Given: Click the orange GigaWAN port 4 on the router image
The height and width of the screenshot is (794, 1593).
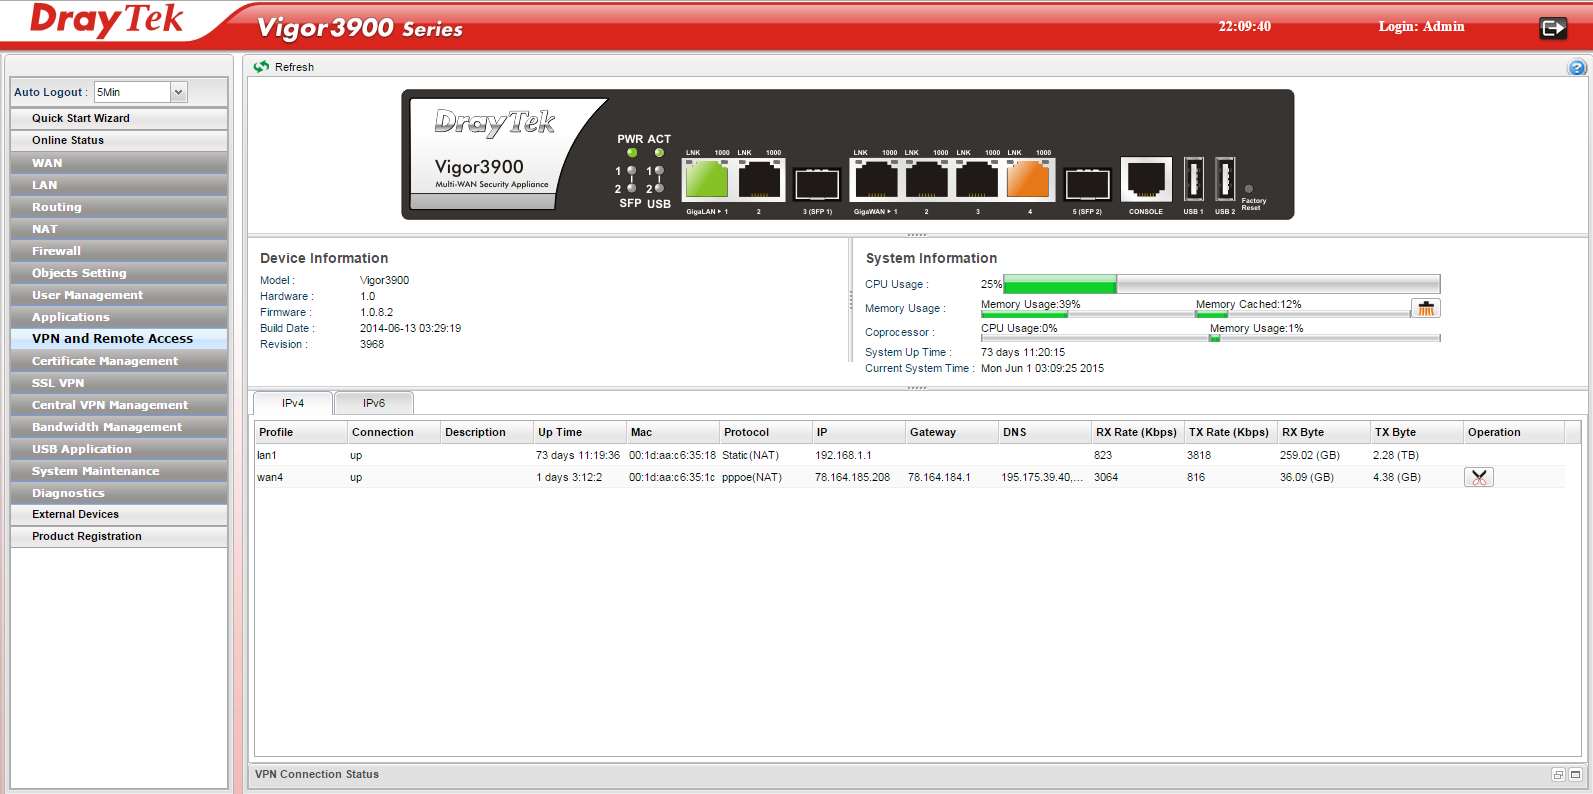Looking at the screenshot, I should coord(1027,181).
